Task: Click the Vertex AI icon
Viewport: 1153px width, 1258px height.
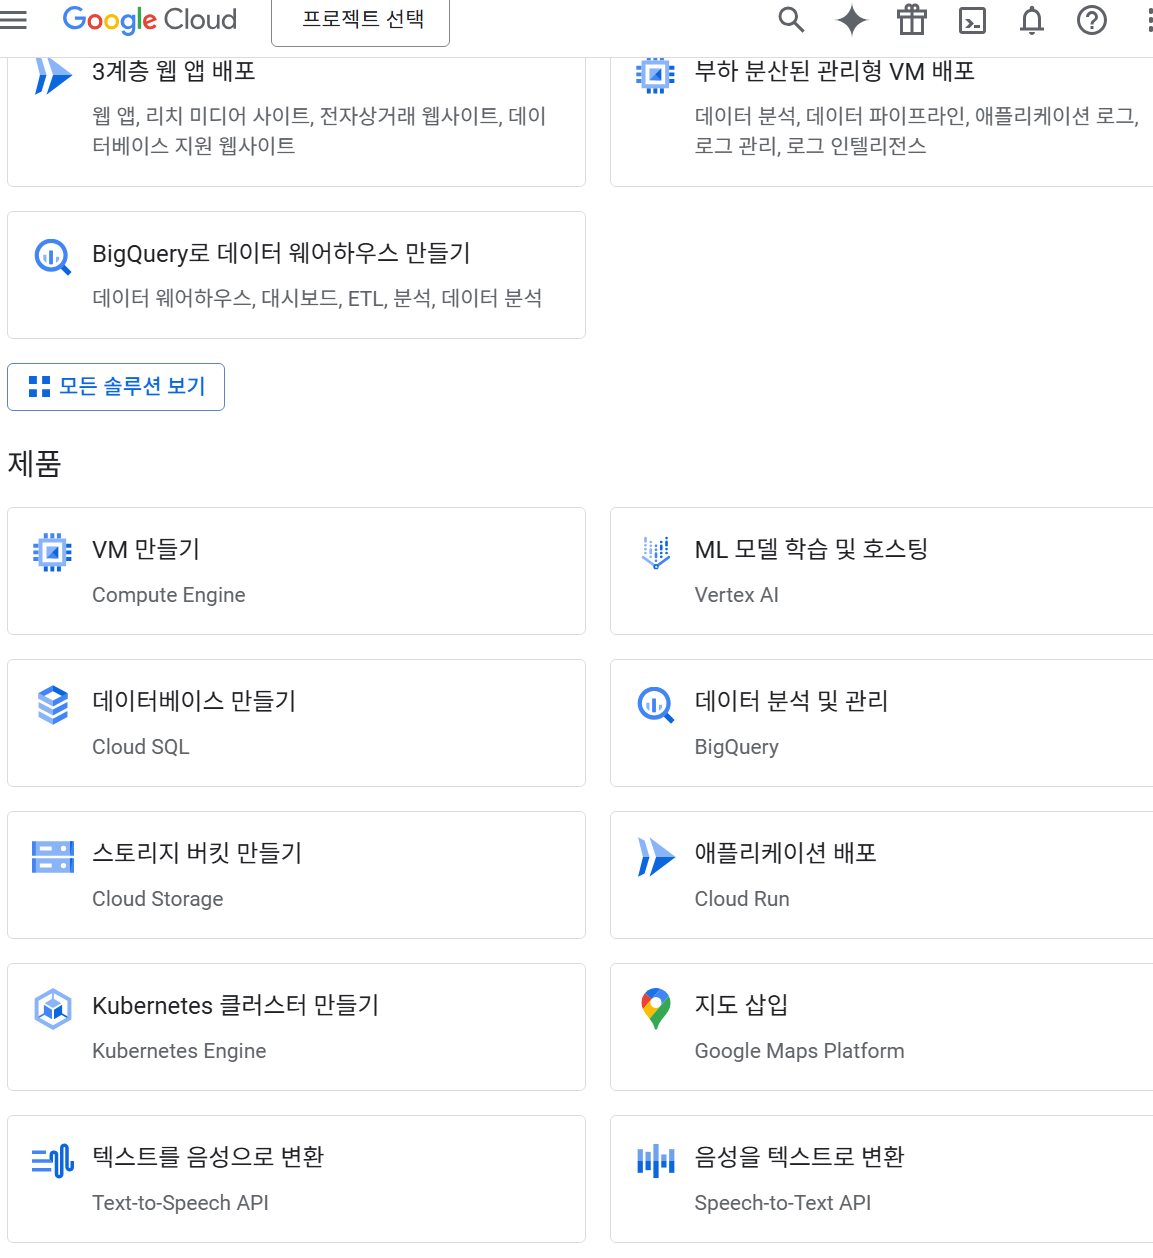Action: [655, 552]
